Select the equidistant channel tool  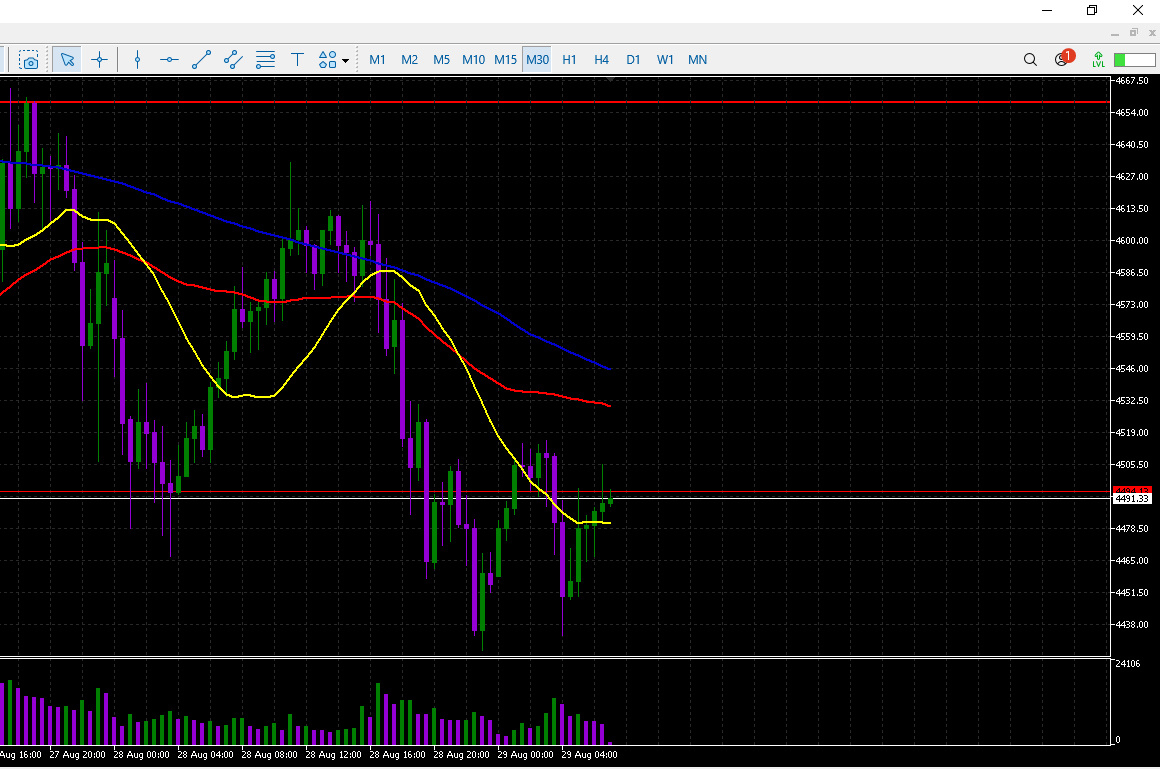tap(233, 60)
